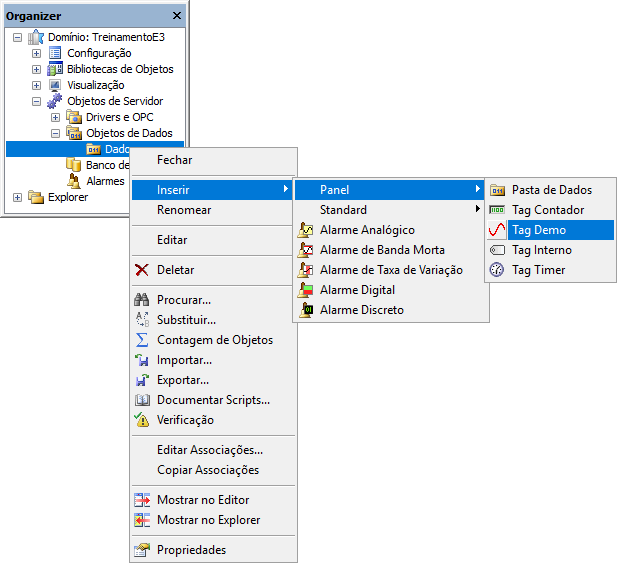617x563 pixels.
Task: Click the Tag Contador counter icon
Action: 497,210
